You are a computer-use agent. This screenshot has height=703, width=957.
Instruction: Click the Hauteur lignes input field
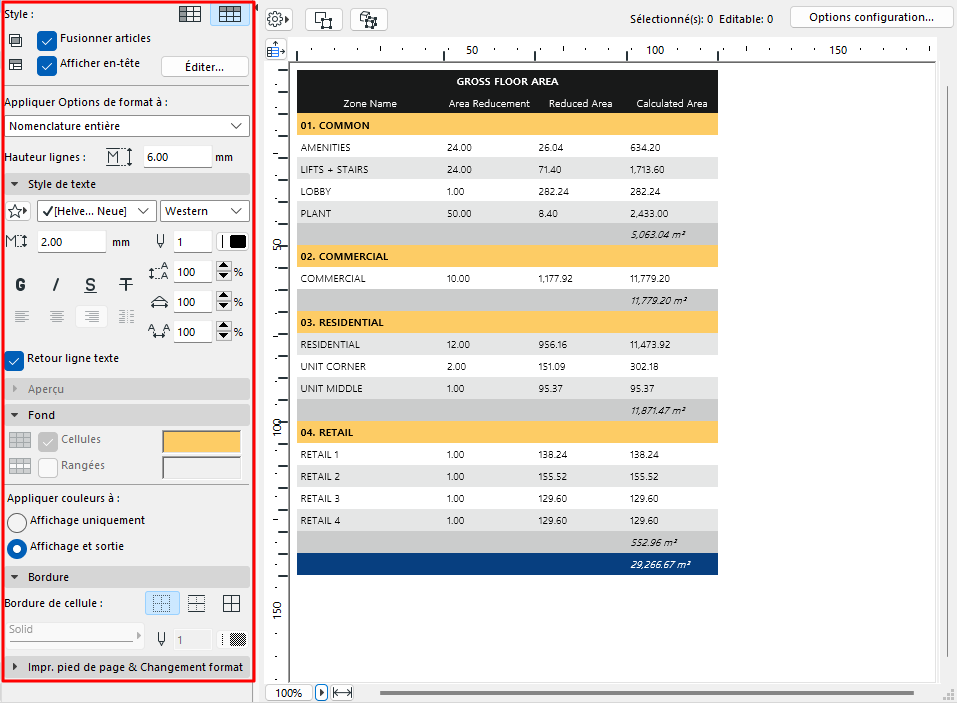coord(177,157)
